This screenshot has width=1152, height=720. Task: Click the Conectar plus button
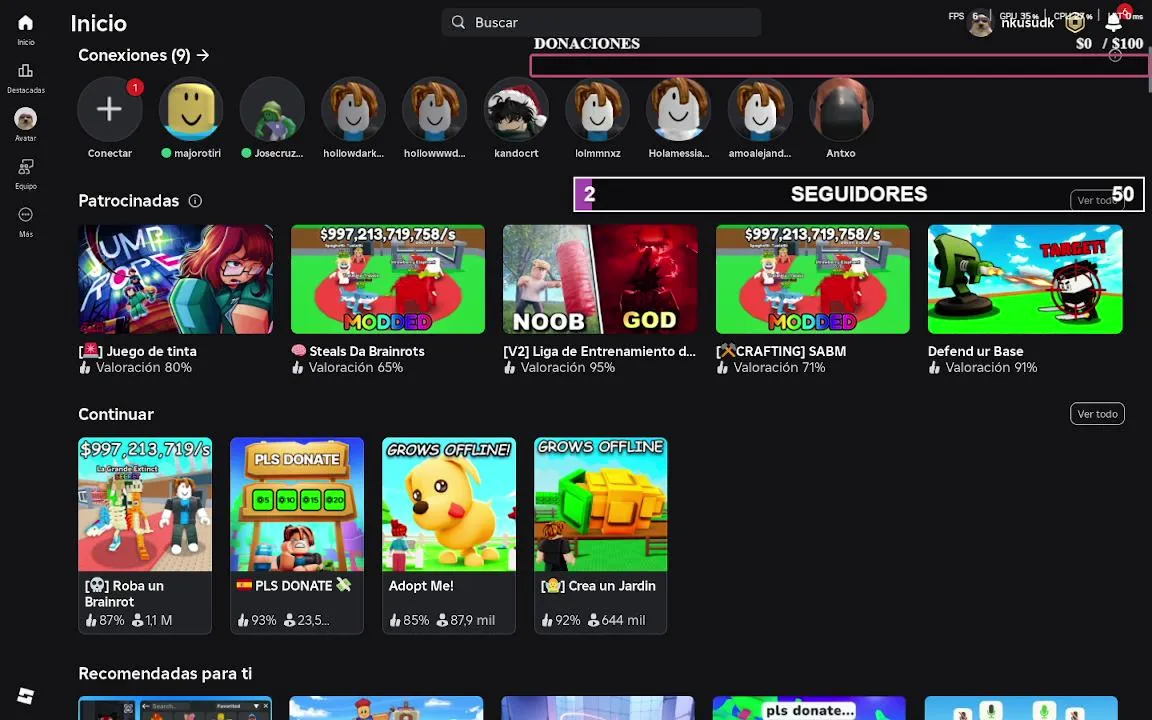tap(109, 109)
